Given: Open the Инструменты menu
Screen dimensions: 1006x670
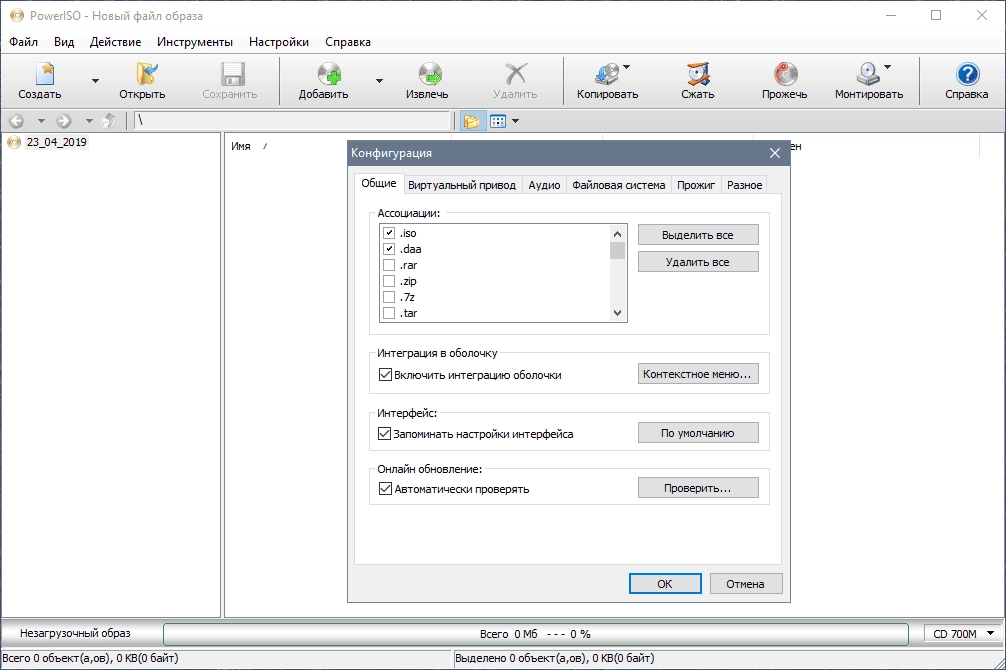Looking at the screenshot, I should [x=195, y=42].
